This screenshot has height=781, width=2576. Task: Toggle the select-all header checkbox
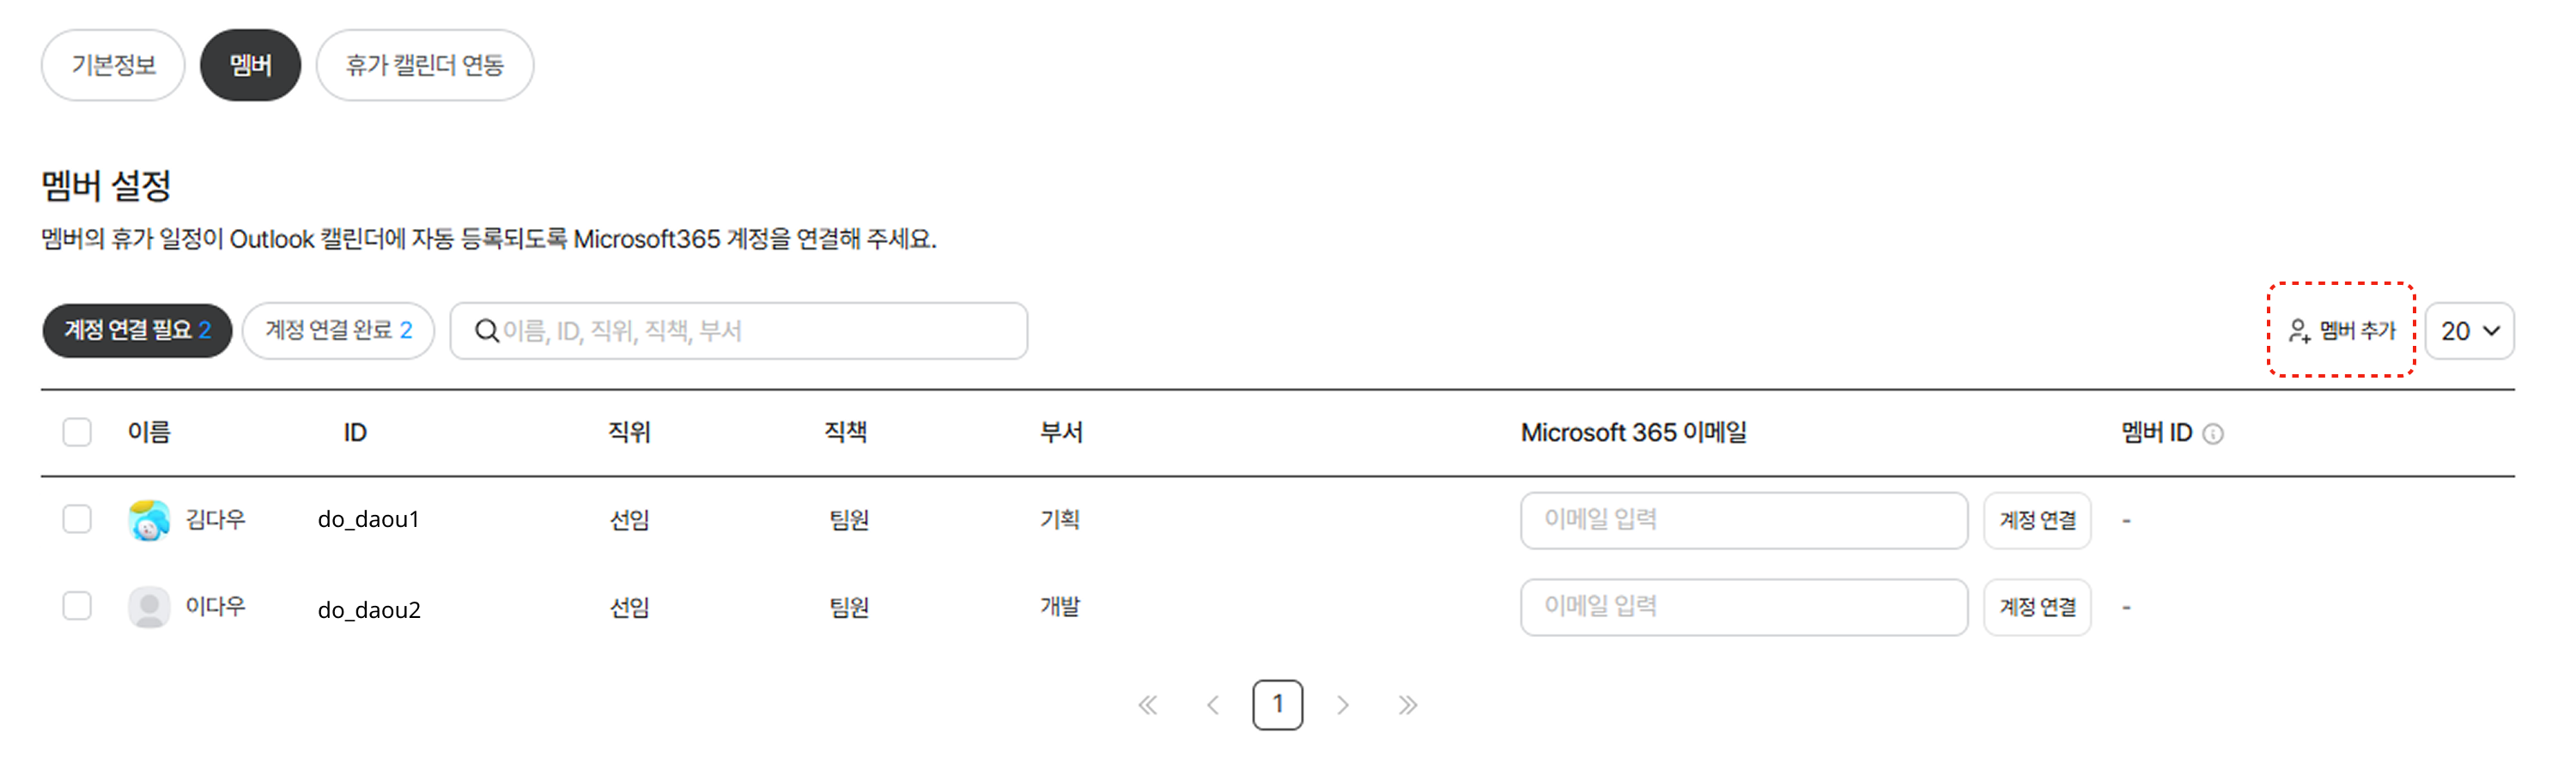pos(77,432)
